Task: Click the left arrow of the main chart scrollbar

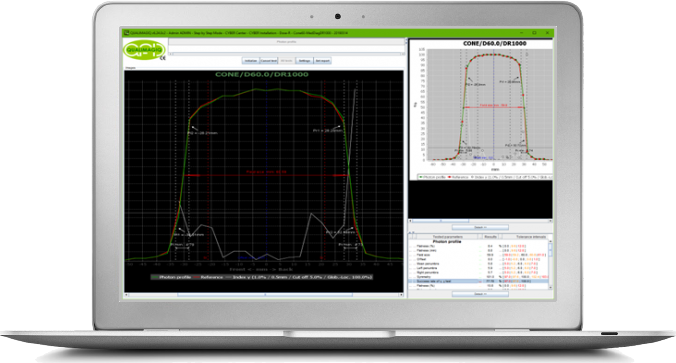Action: coord(127,295)
